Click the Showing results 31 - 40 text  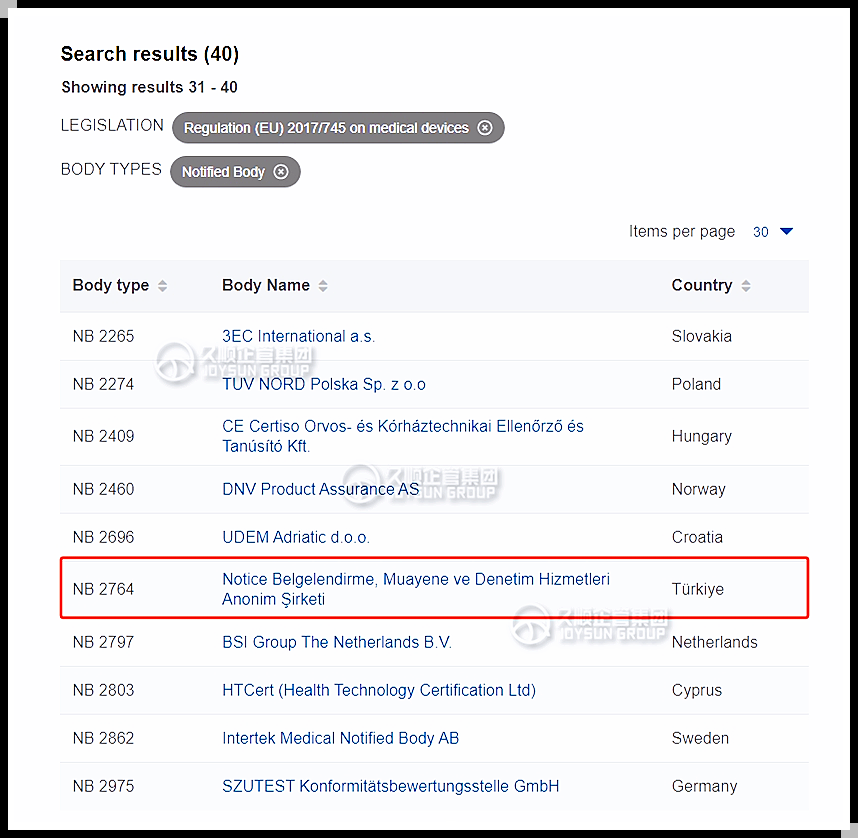[x=149, y=87]
